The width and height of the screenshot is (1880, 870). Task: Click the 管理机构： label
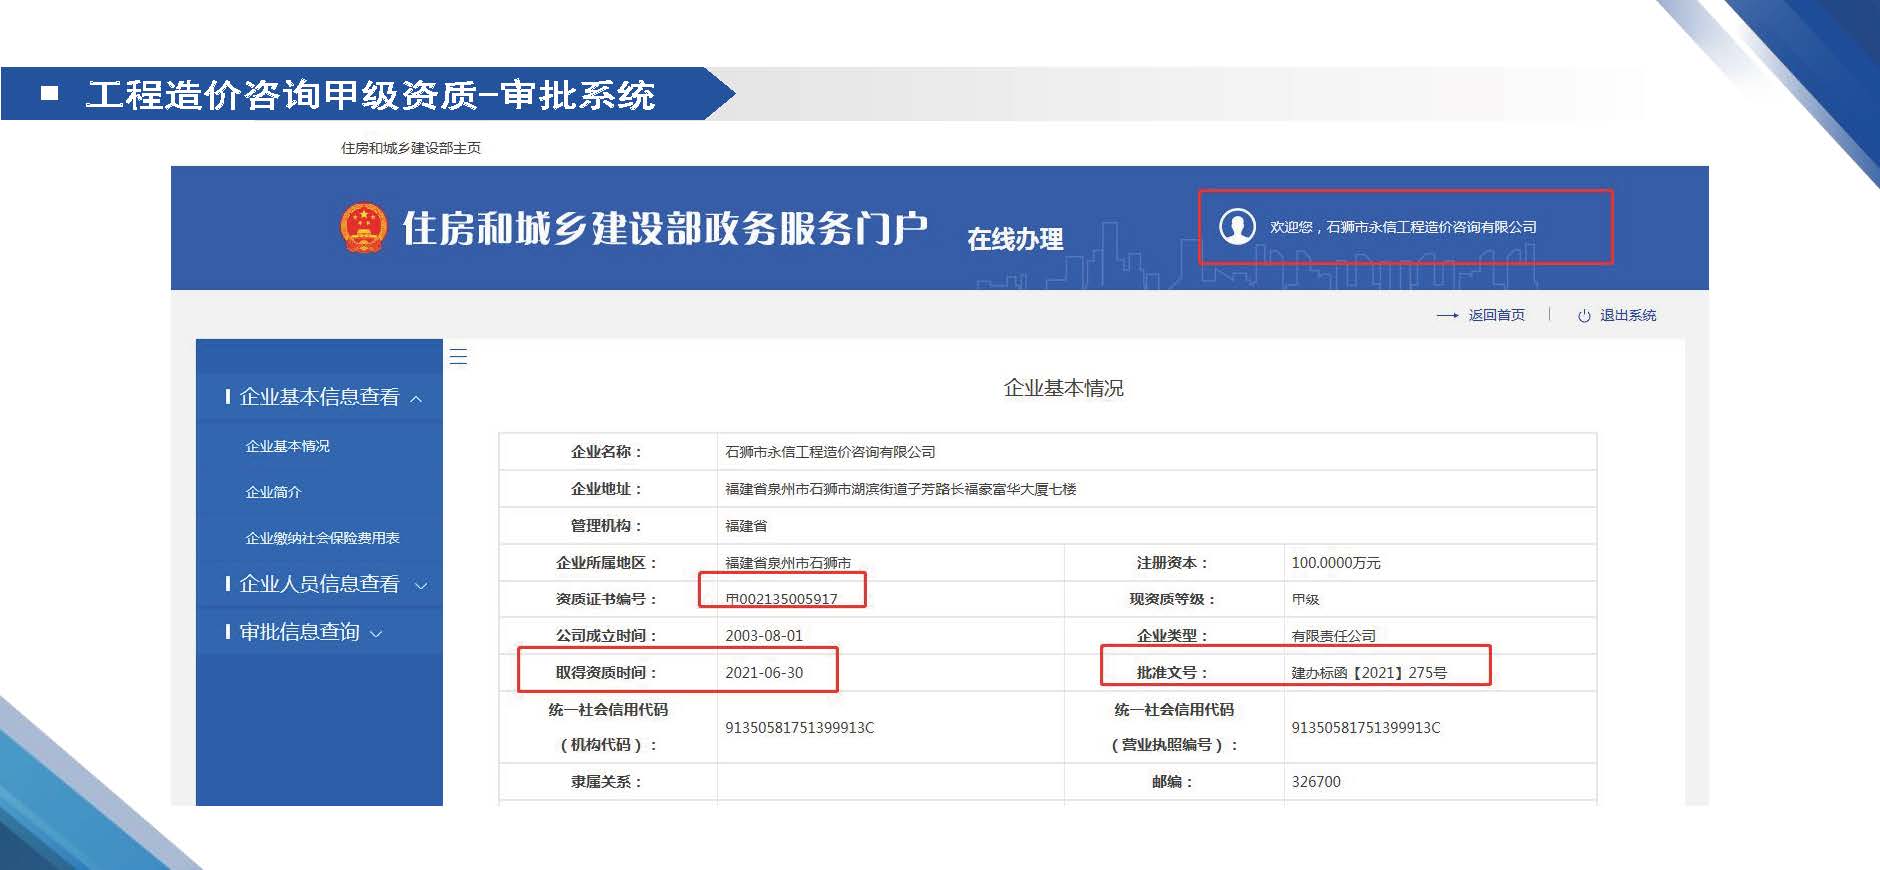(606, 526)
